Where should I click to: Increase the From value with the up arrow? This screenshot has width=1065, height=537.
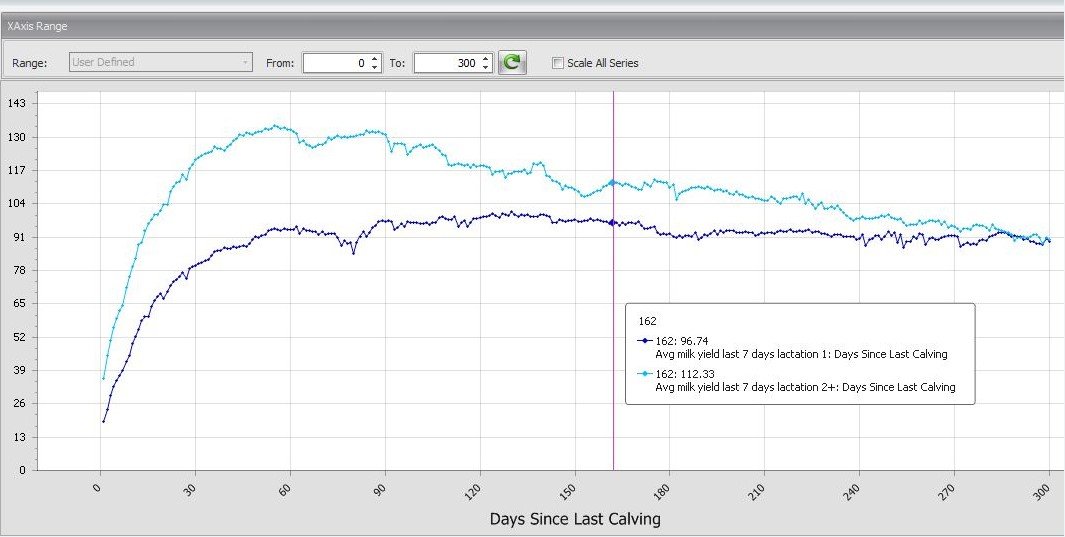pos(374,58)
